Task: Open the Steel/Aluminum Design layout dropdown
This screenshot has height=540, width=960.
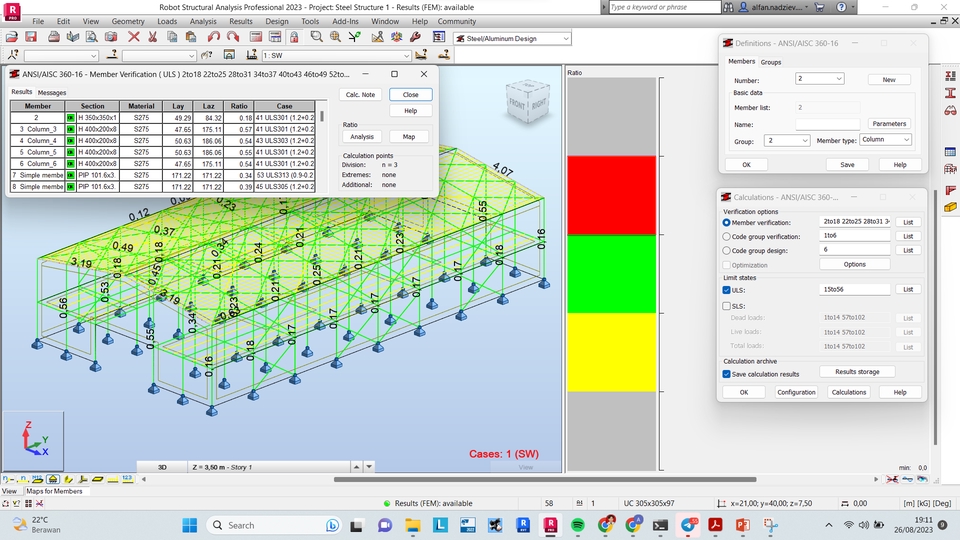Action: tap(566, 38)
